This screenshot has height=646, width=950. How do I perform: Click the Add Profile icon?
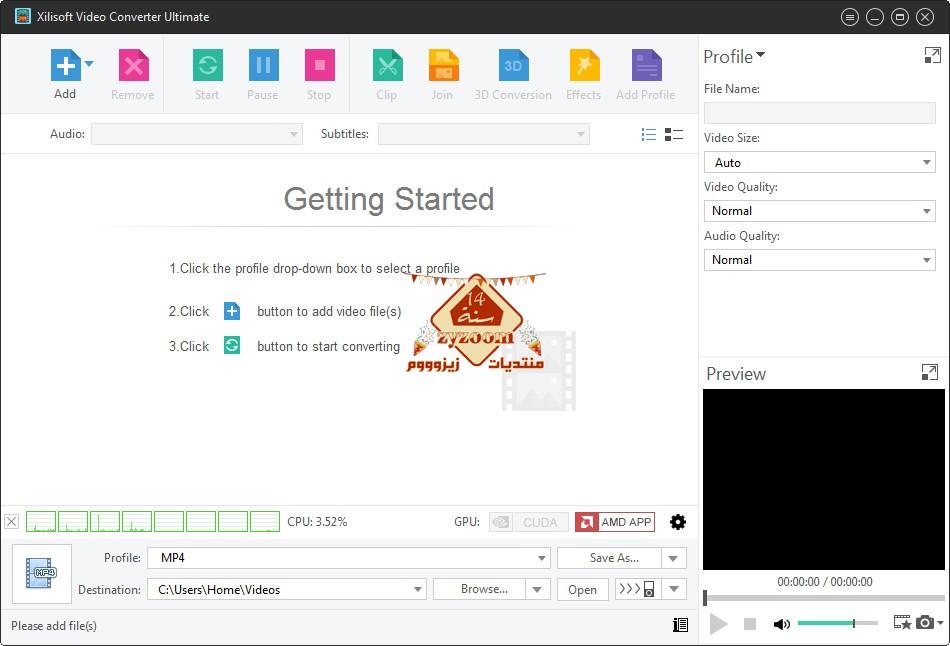tap(646, 65)
